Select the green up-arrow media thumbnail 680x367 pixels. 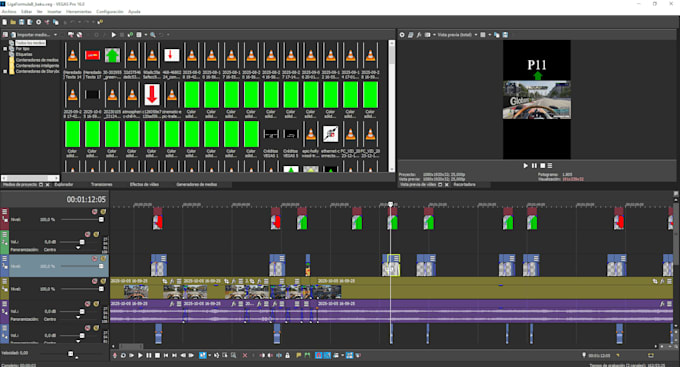click(112, 56)
